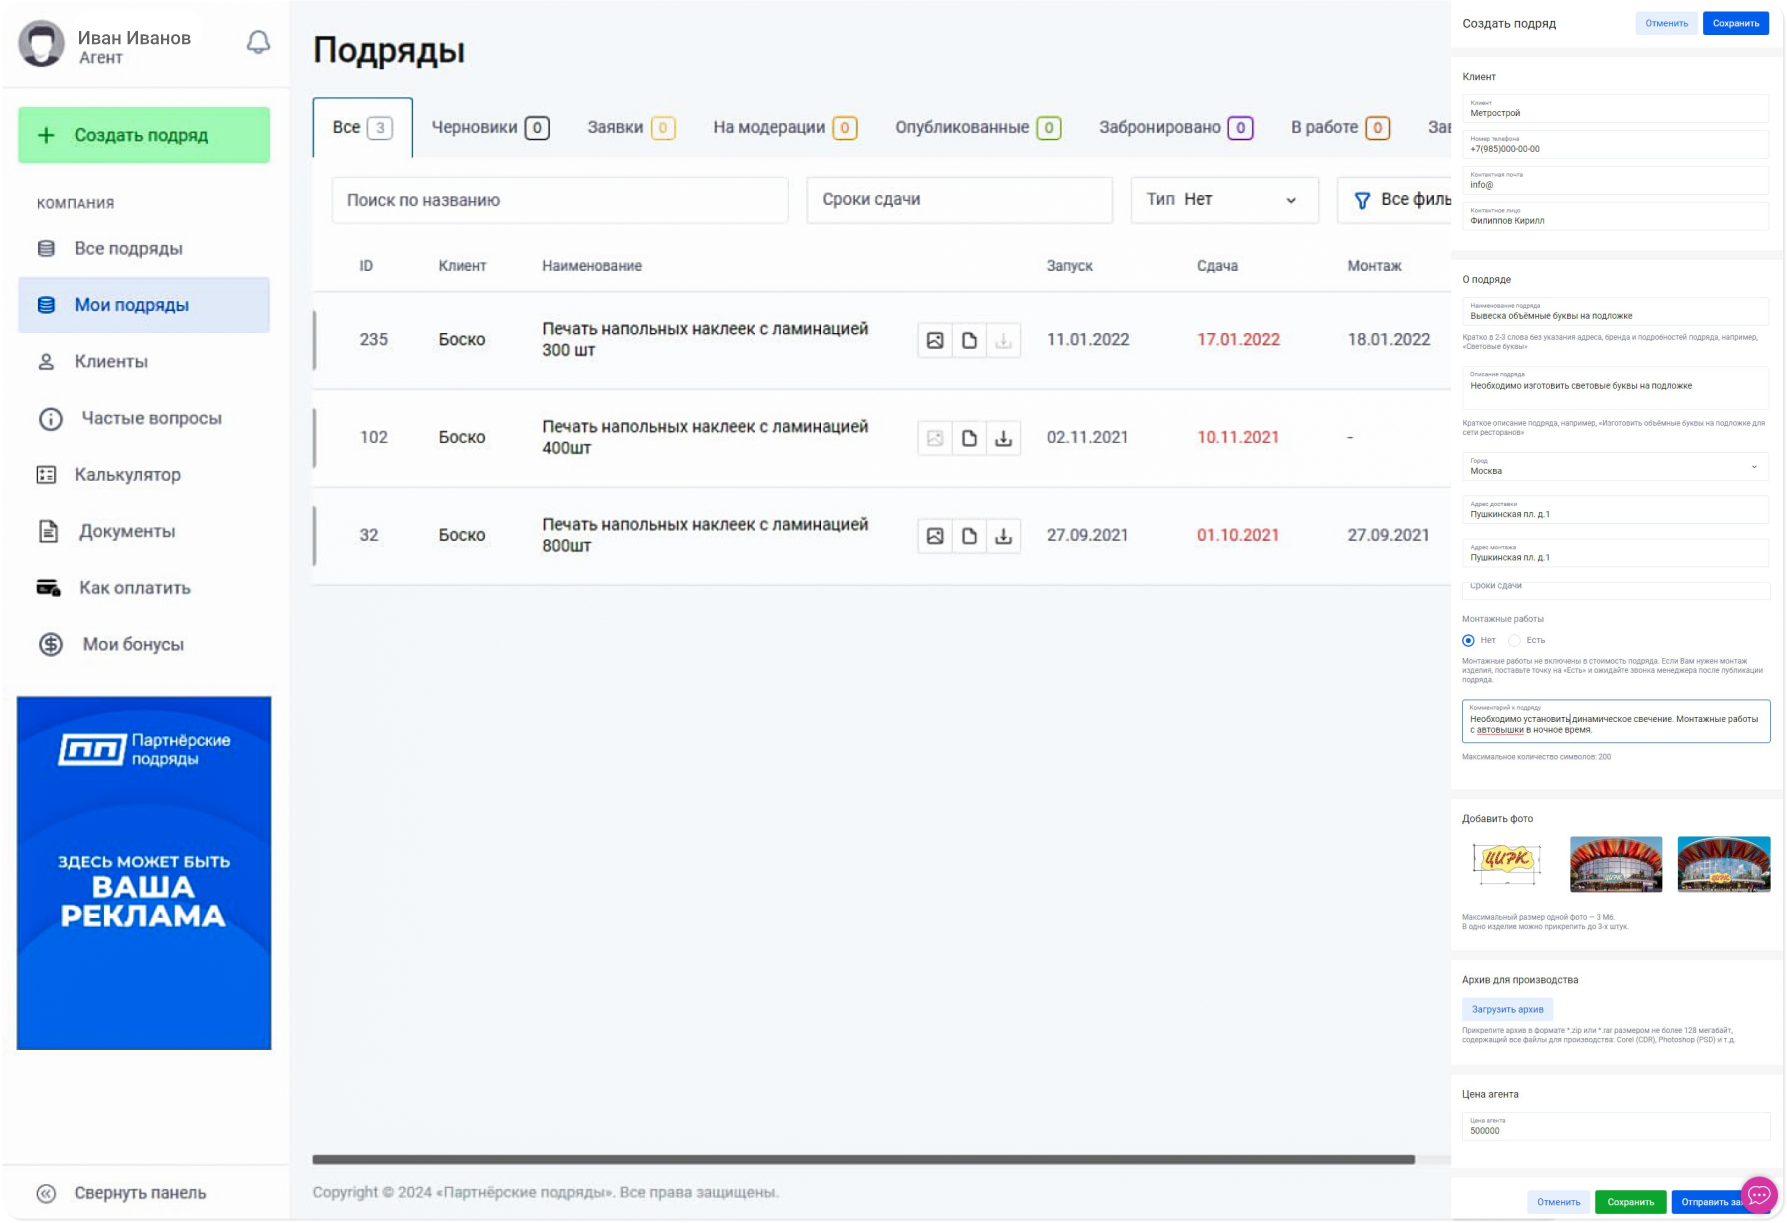Click the Загрузить архив button
Screen dimensions: 1787x1223
pos(1507,1009)
